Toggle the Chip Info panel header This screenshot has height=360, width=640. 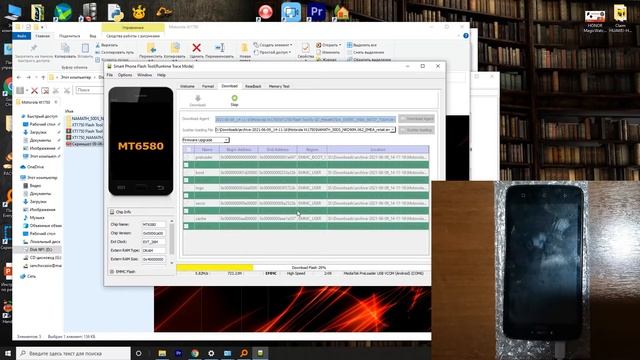141,212
